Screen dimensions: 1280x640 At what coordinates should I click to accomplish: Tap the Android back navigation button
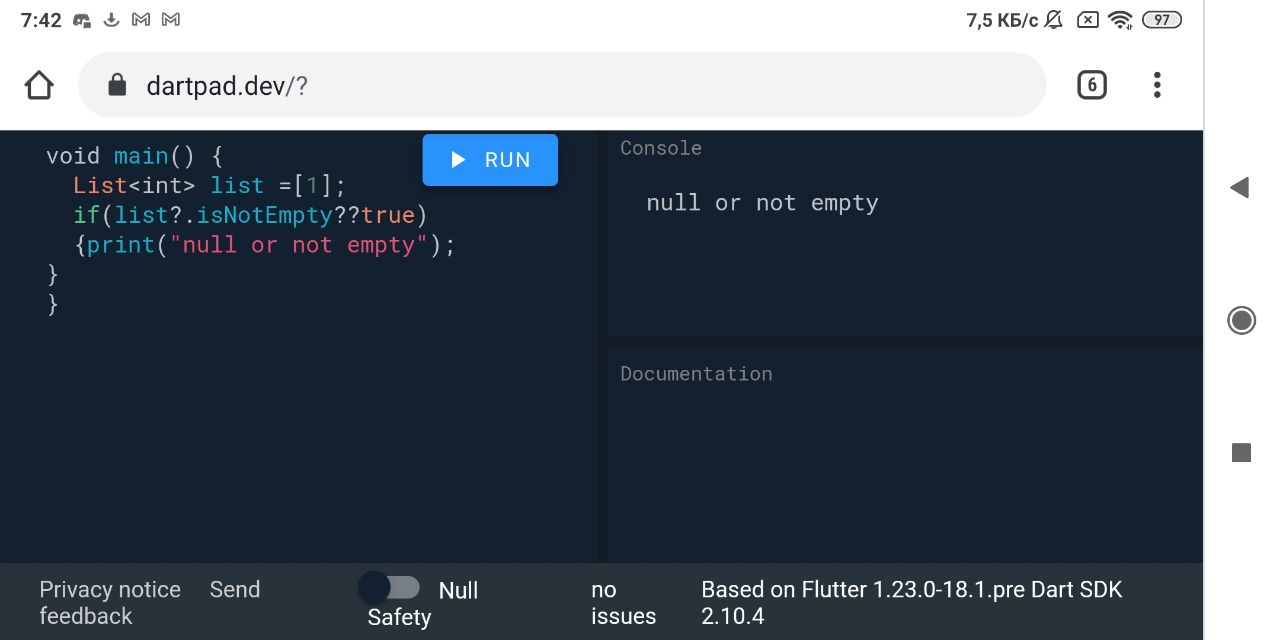[x=1240, y=187]
